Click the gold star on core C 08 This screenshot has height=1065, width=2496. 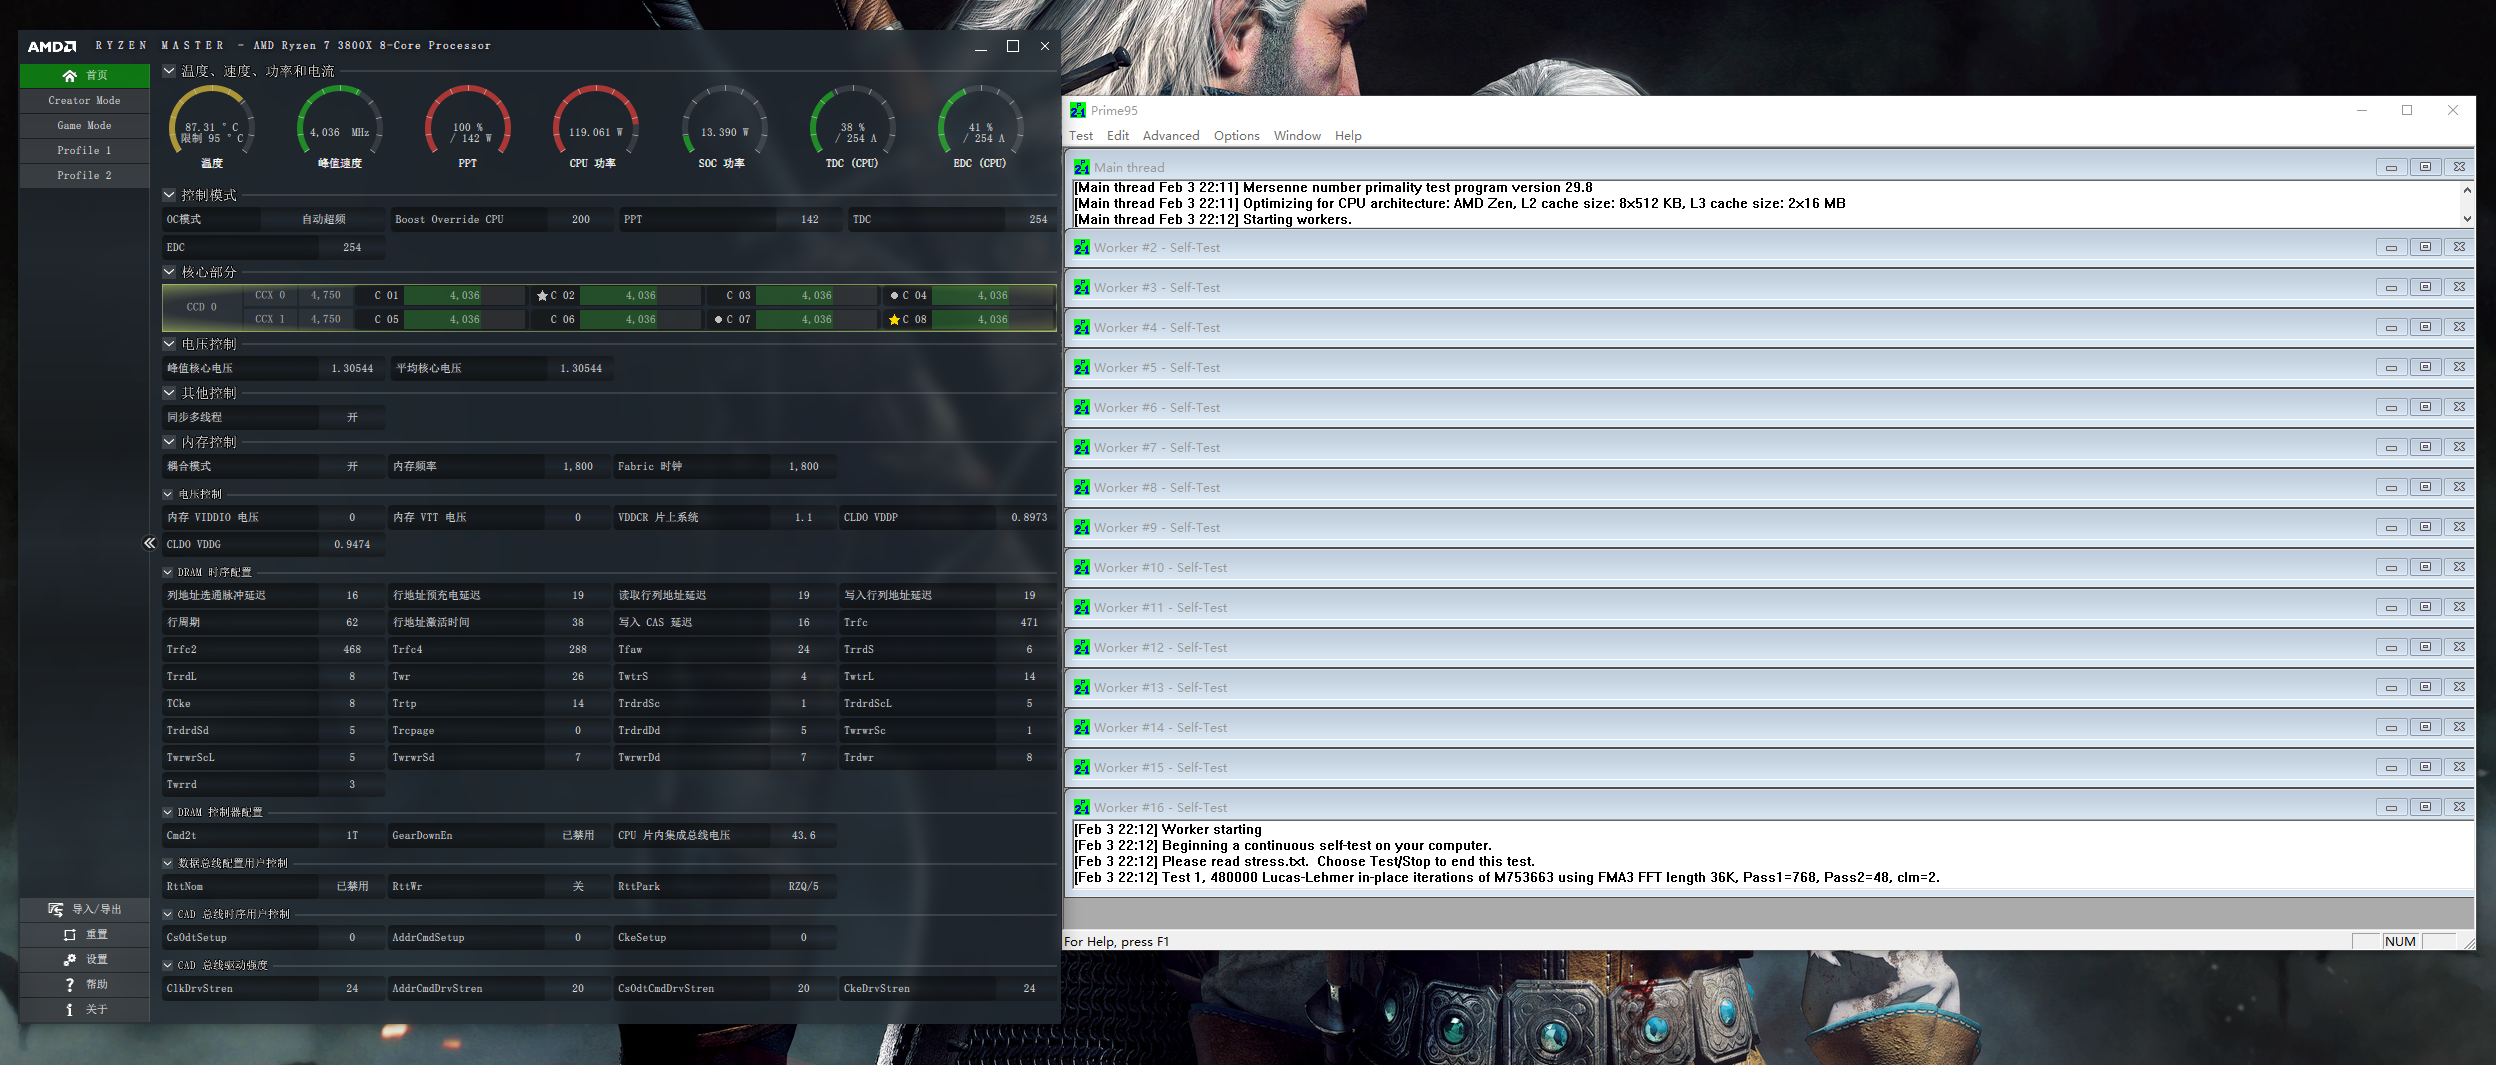click(x=894, y=320)
